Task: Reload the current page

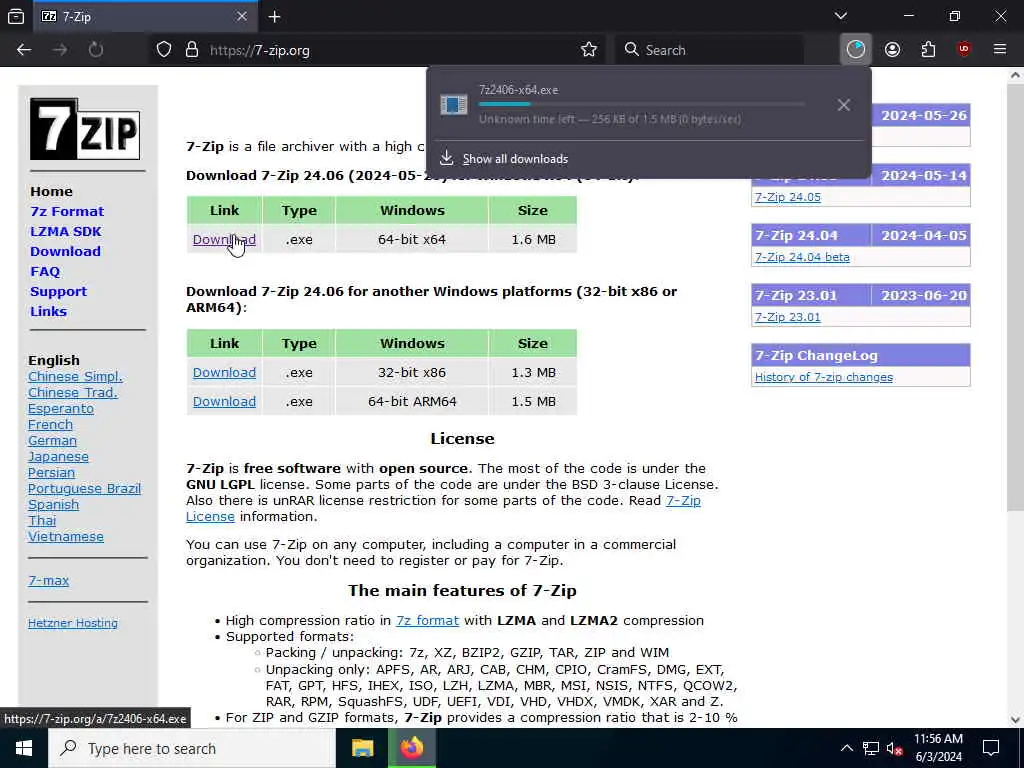Action: coord(96,50)
